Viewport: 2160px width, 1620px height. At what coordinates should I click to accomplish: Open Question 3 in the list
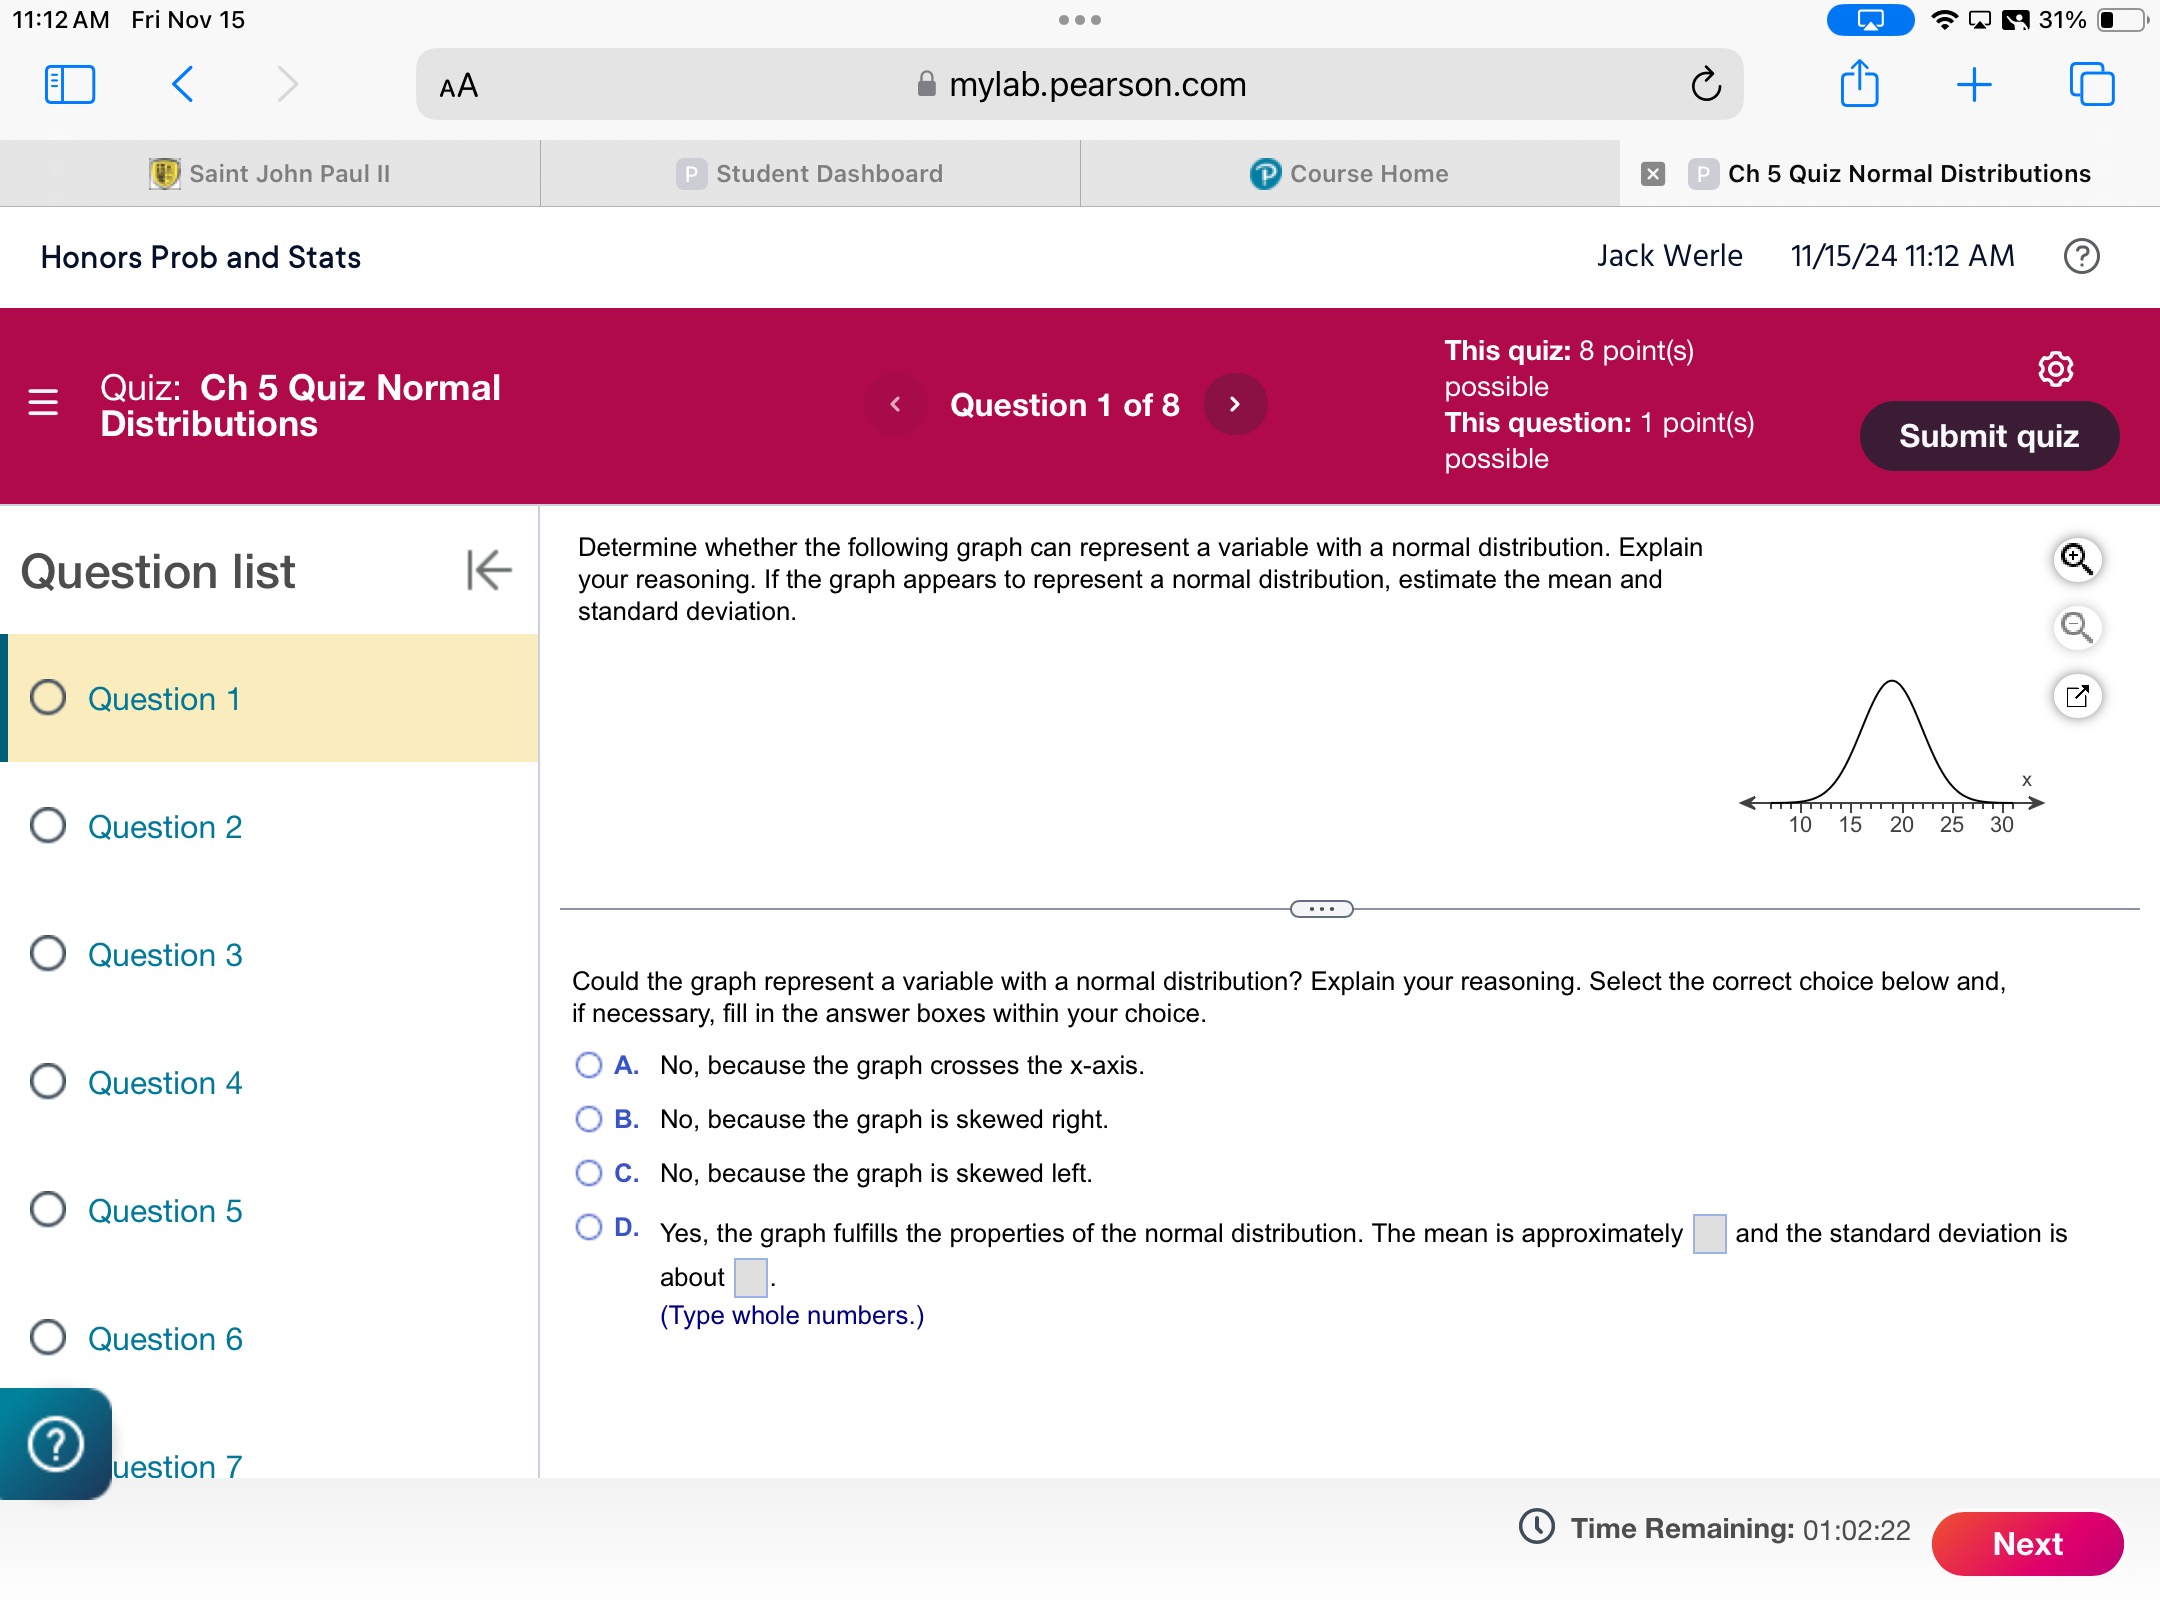[270, 954]
